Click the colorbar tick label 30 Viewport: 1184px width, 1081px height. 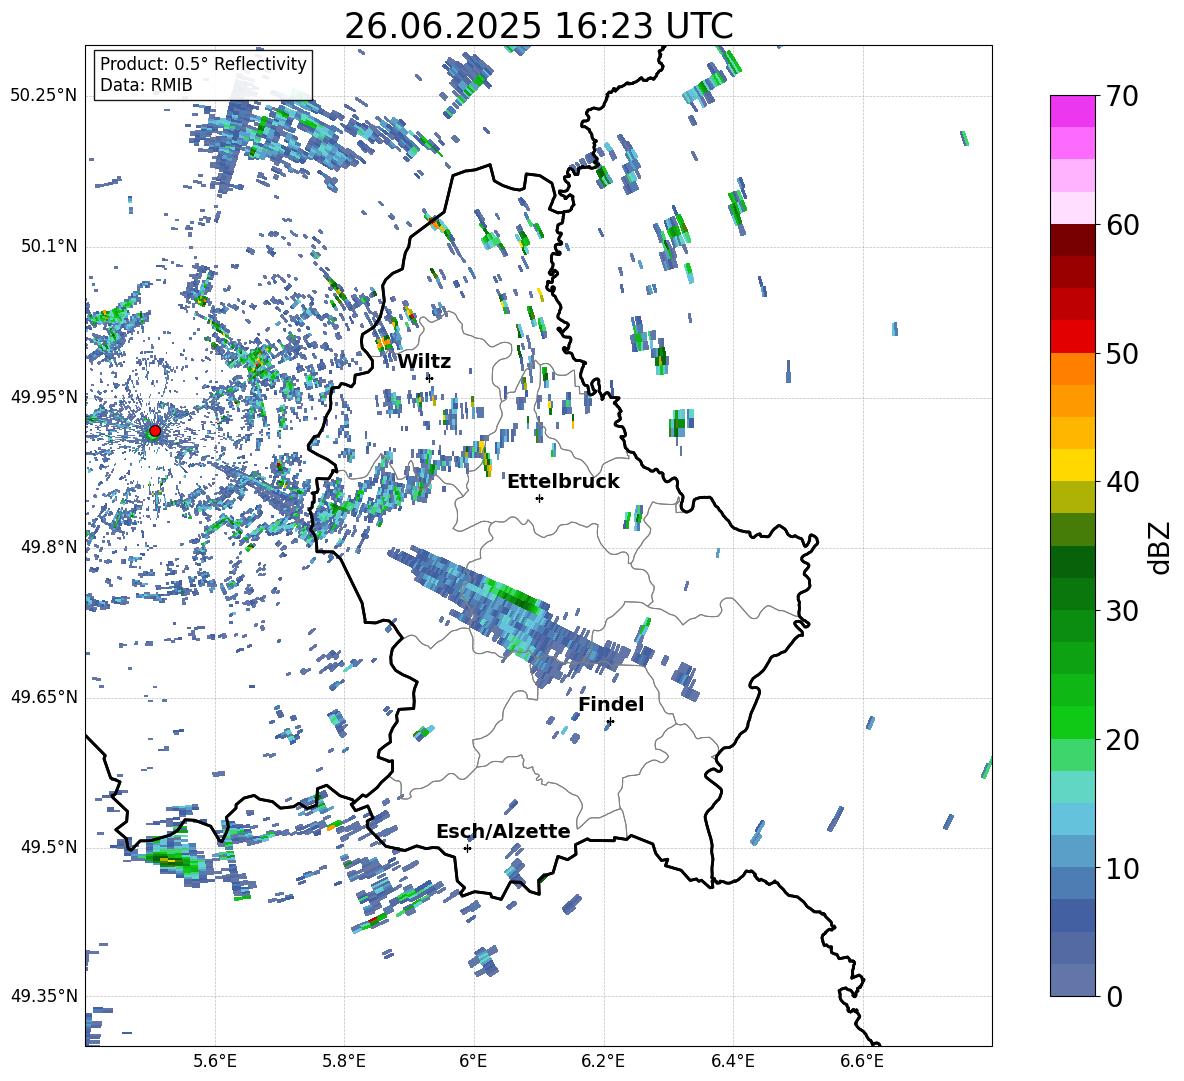(1123, 611)
